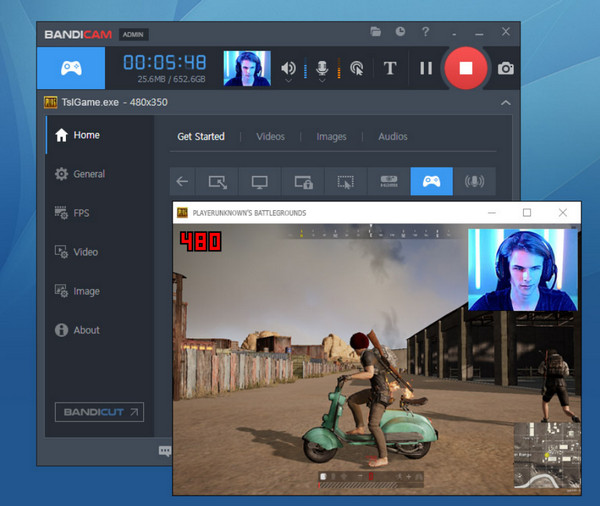Click the back arrow in mode bar
600x506 pixels.
(x=182, y=181)
